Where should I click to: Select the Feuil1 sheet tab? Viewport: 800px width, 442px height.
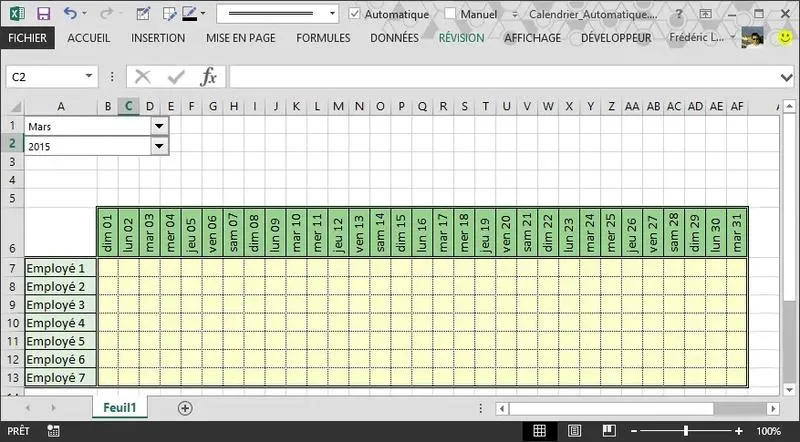pos(120,407)
